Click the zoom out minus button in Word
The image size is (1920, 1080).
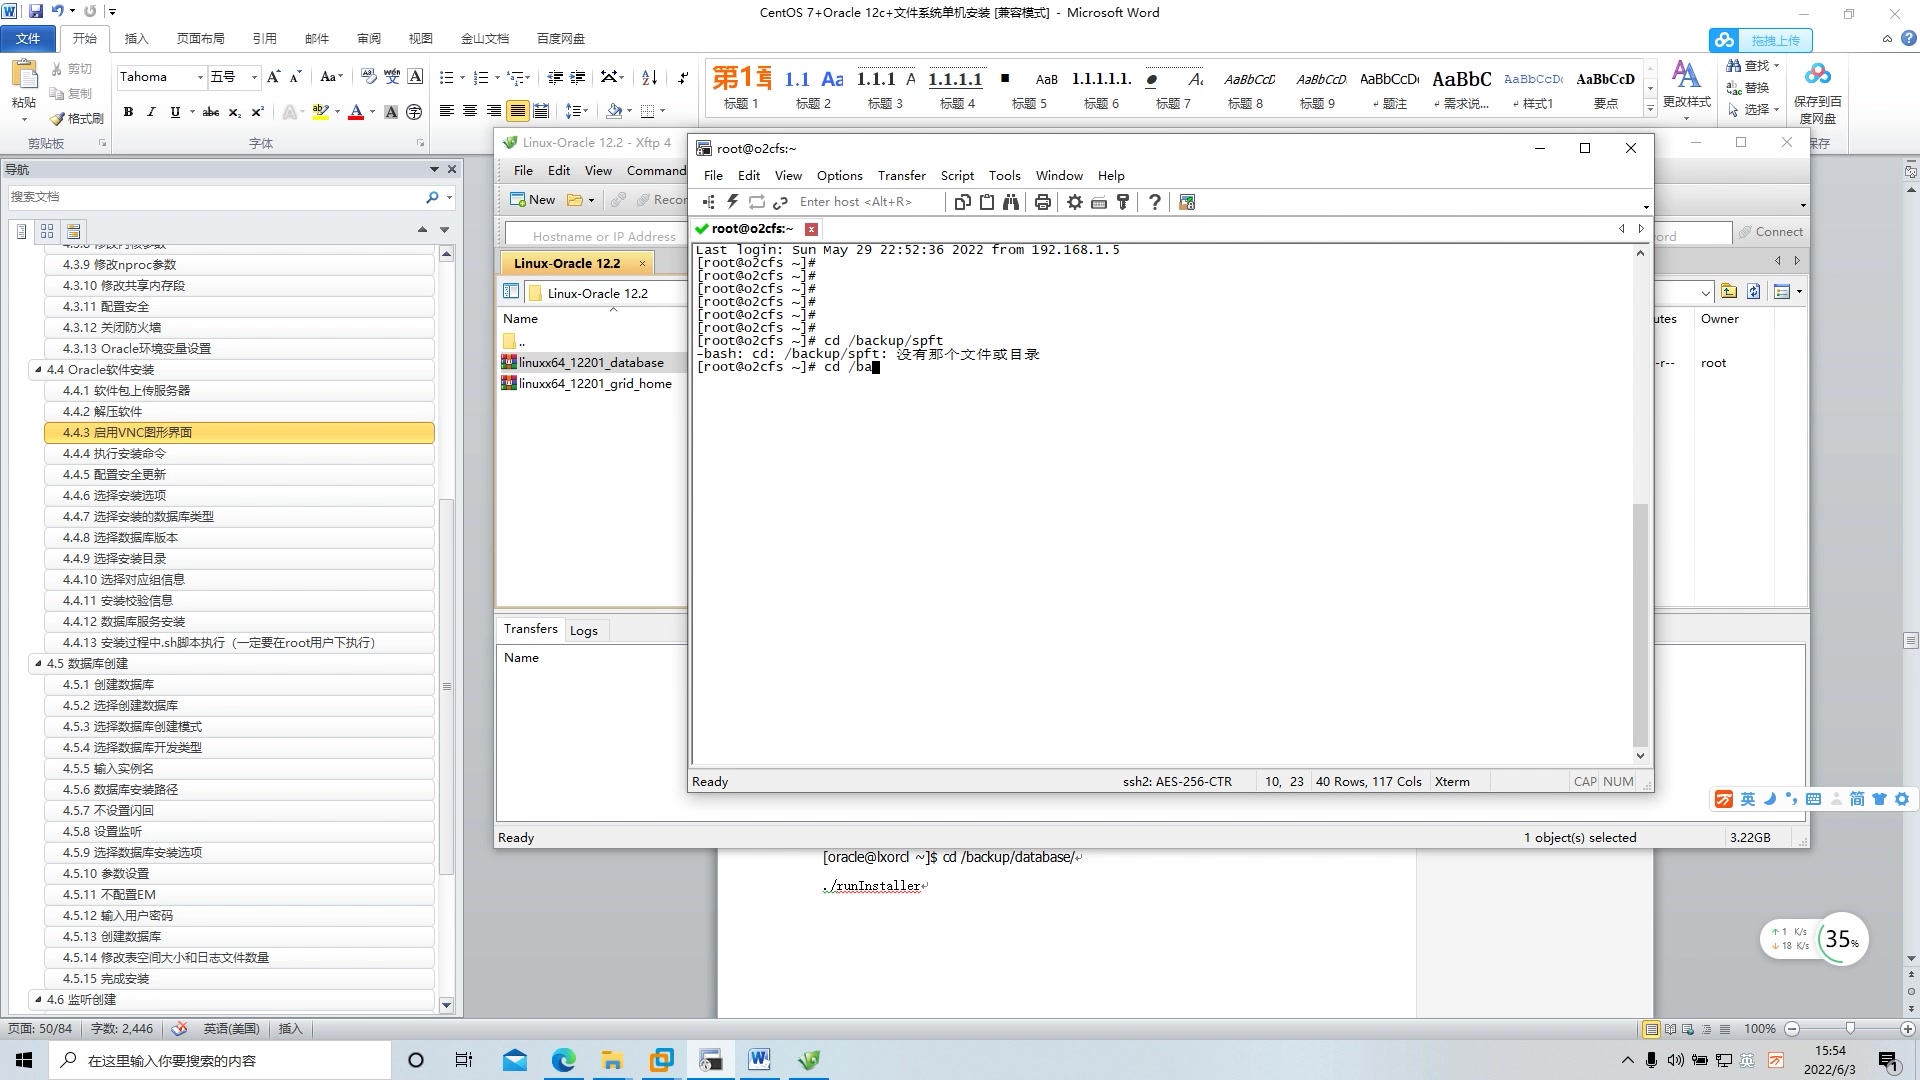coord(1792,1029)
